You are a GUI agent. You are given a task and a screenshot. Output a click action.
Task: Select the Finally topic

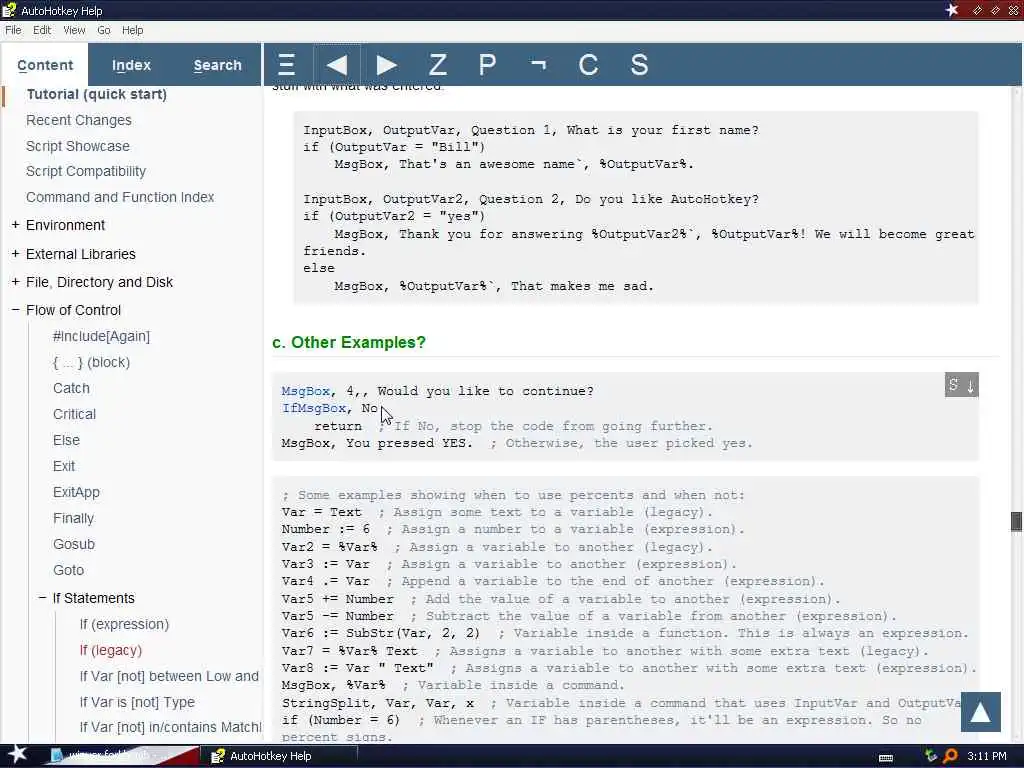coord(73,518)
